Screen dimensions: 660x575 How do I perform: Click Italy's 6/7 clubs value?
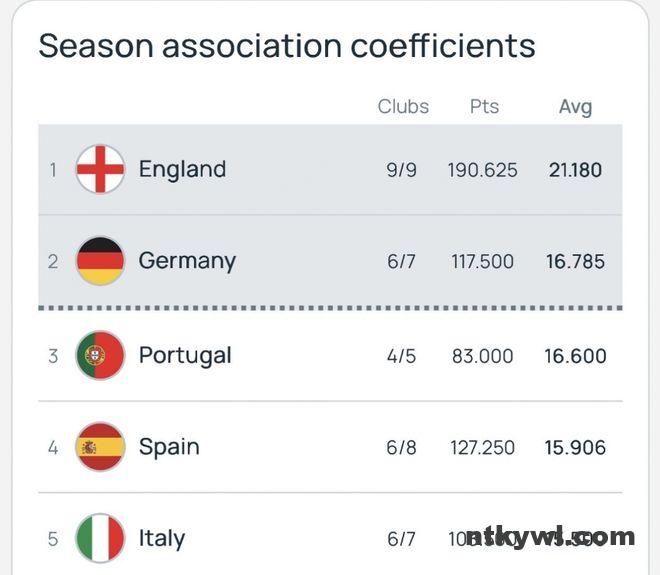coord(401,539)
